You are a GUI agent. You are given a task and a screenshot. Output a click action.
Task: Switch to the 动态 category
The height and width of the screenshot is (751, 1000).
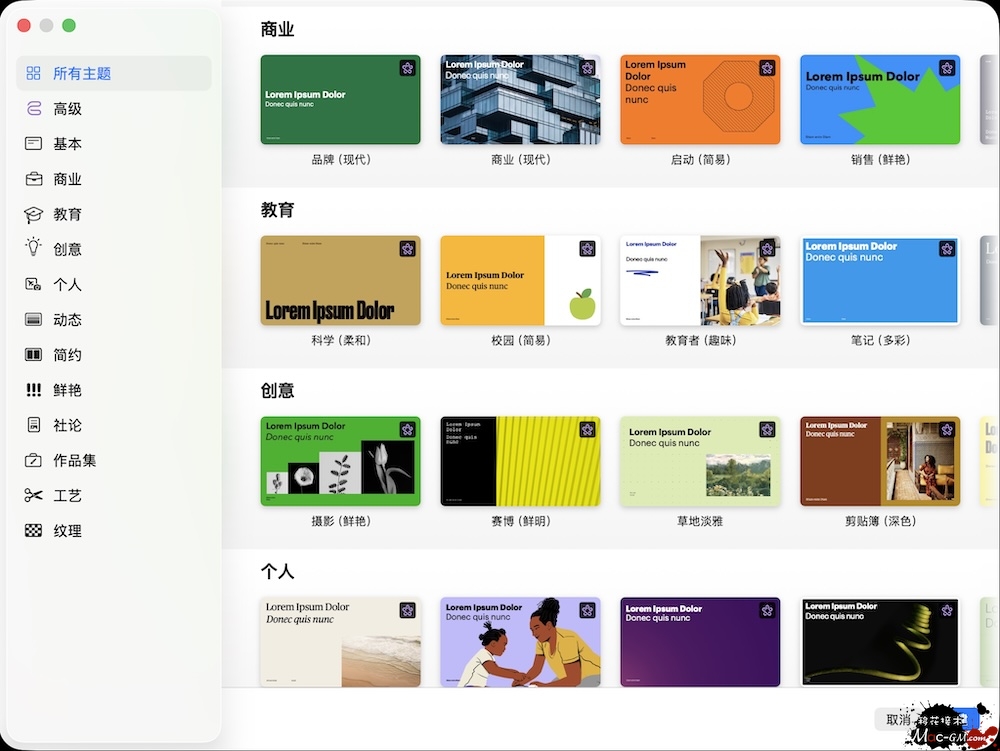(x=67, y=320)
